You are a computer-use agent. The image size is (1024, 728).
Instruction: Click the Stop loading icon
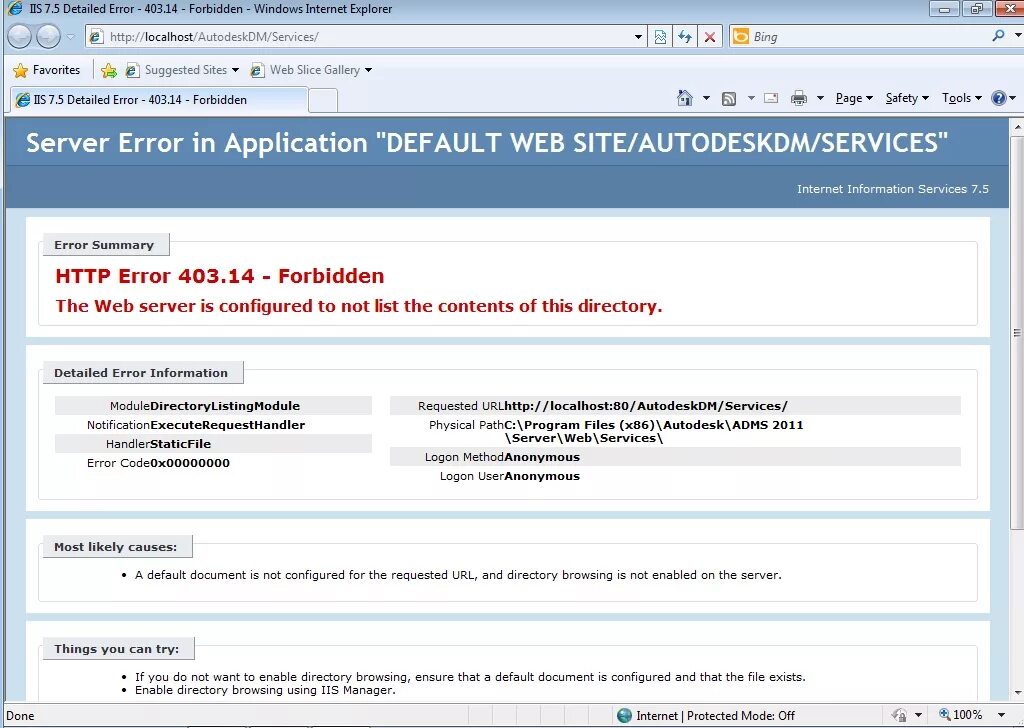[x=710, y=36]
